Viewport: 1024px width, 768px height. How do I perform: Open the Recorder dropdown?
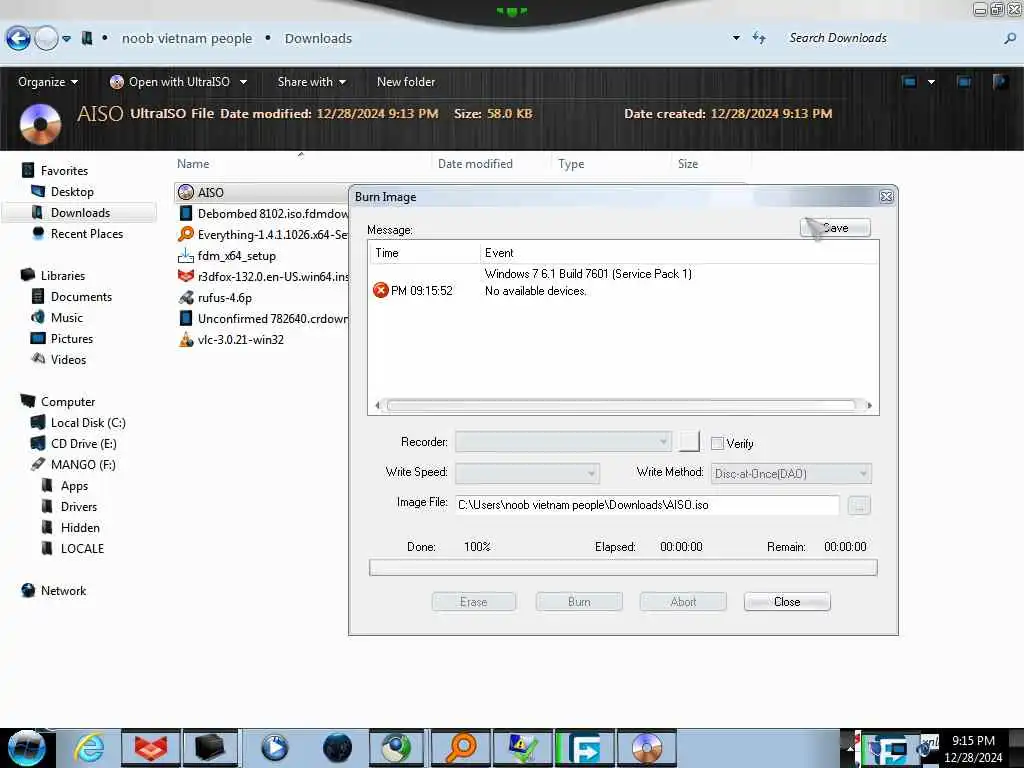[x=563, y=441]
